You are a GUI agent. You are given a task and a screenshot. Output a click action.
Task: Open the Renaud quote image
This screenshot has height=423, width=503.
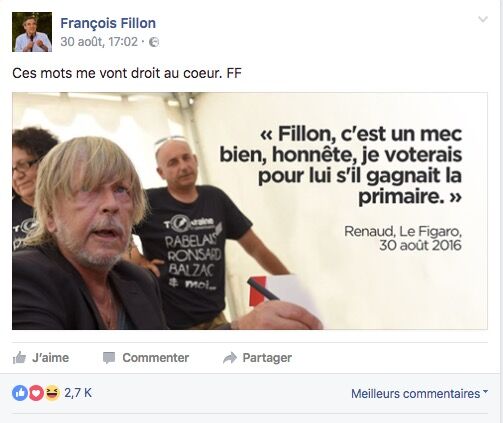[x=250, y=211]
